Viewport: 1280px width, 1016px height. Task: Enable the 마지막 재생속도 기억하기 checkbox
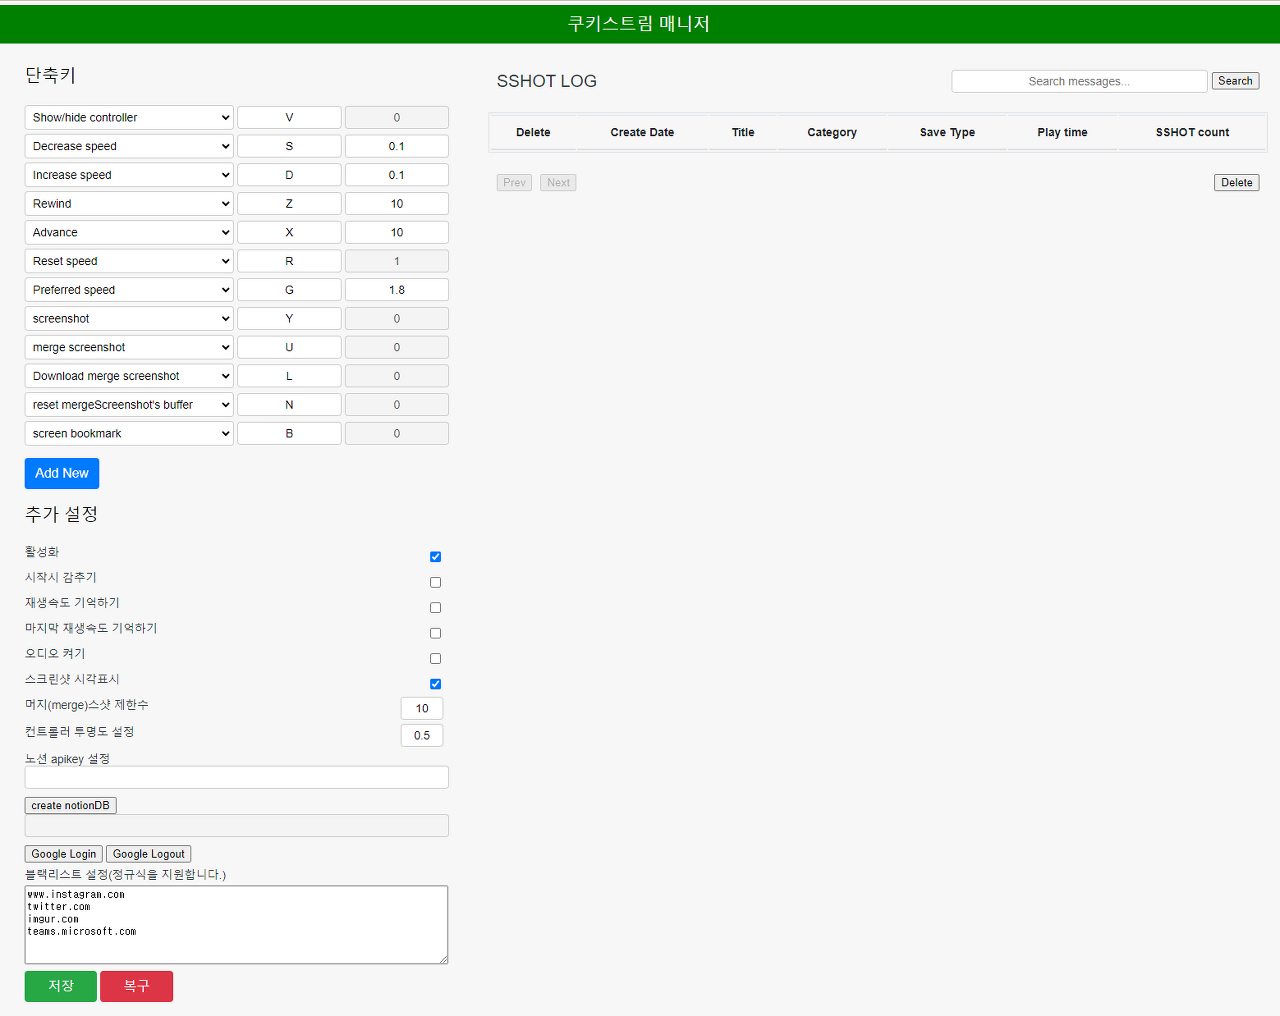click(435, 633)
